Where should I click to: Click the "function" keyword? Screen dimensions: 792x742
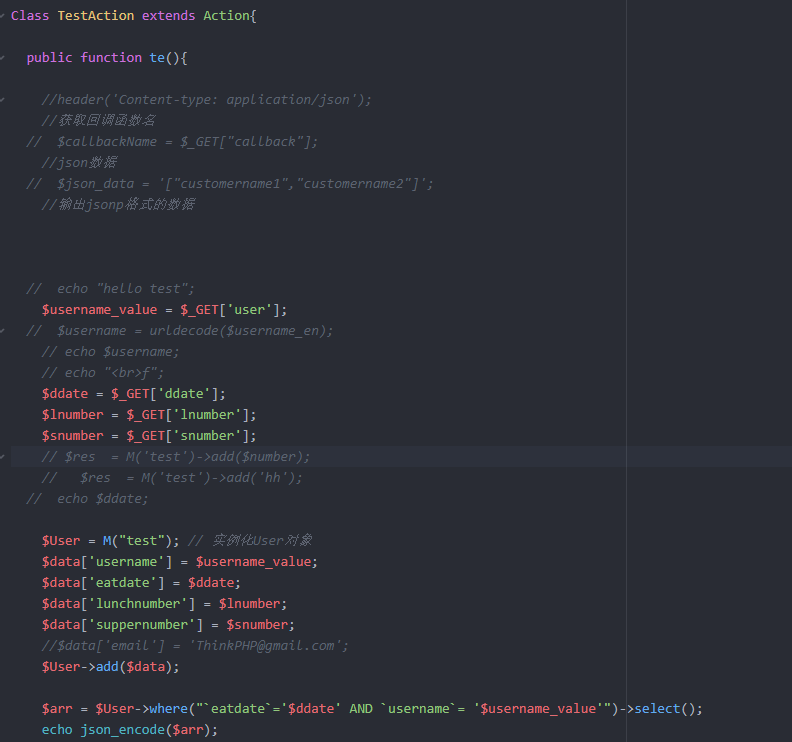pos(111,58)
